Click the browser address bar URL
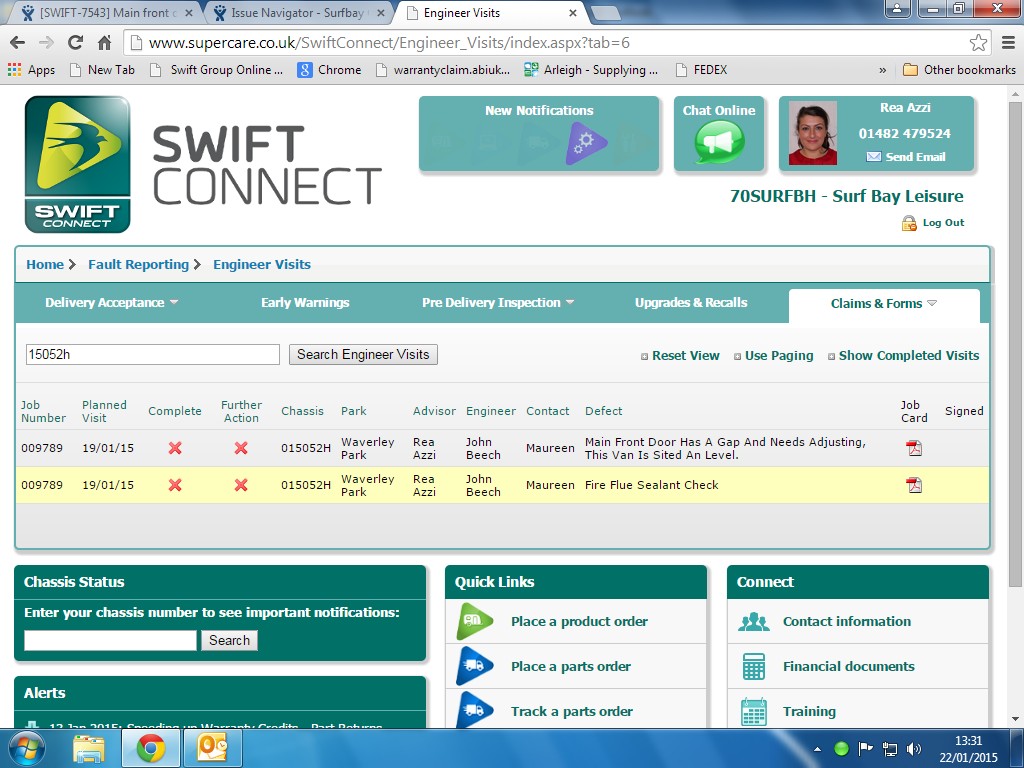The height and width of the screenshot is (768, 1024). pos(389,43)
